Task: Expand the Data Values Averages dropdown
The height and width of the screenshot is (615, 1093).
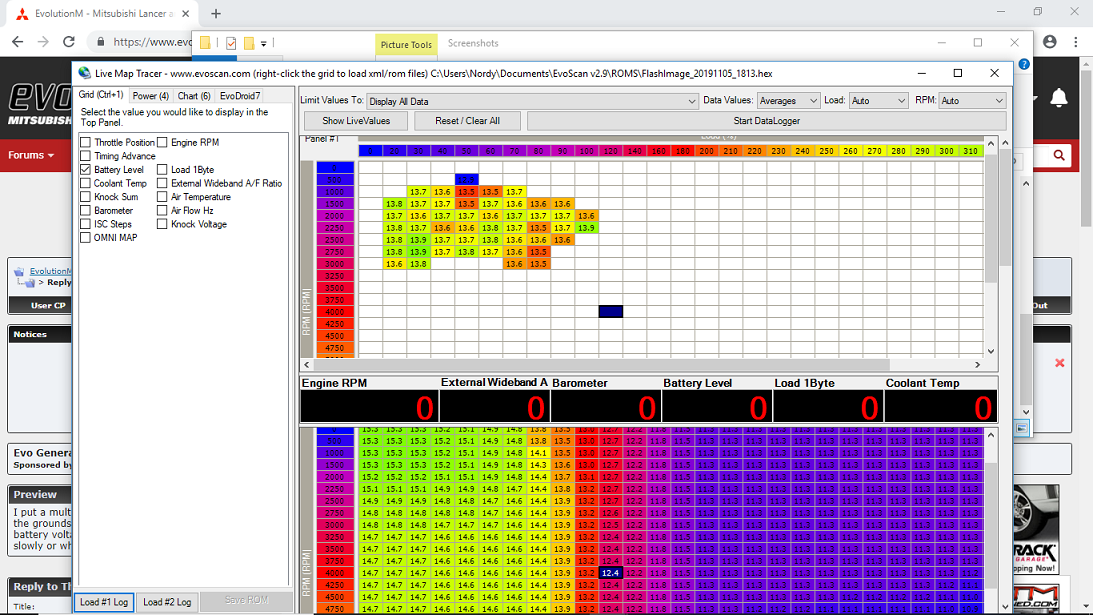Action: (787, 101)
